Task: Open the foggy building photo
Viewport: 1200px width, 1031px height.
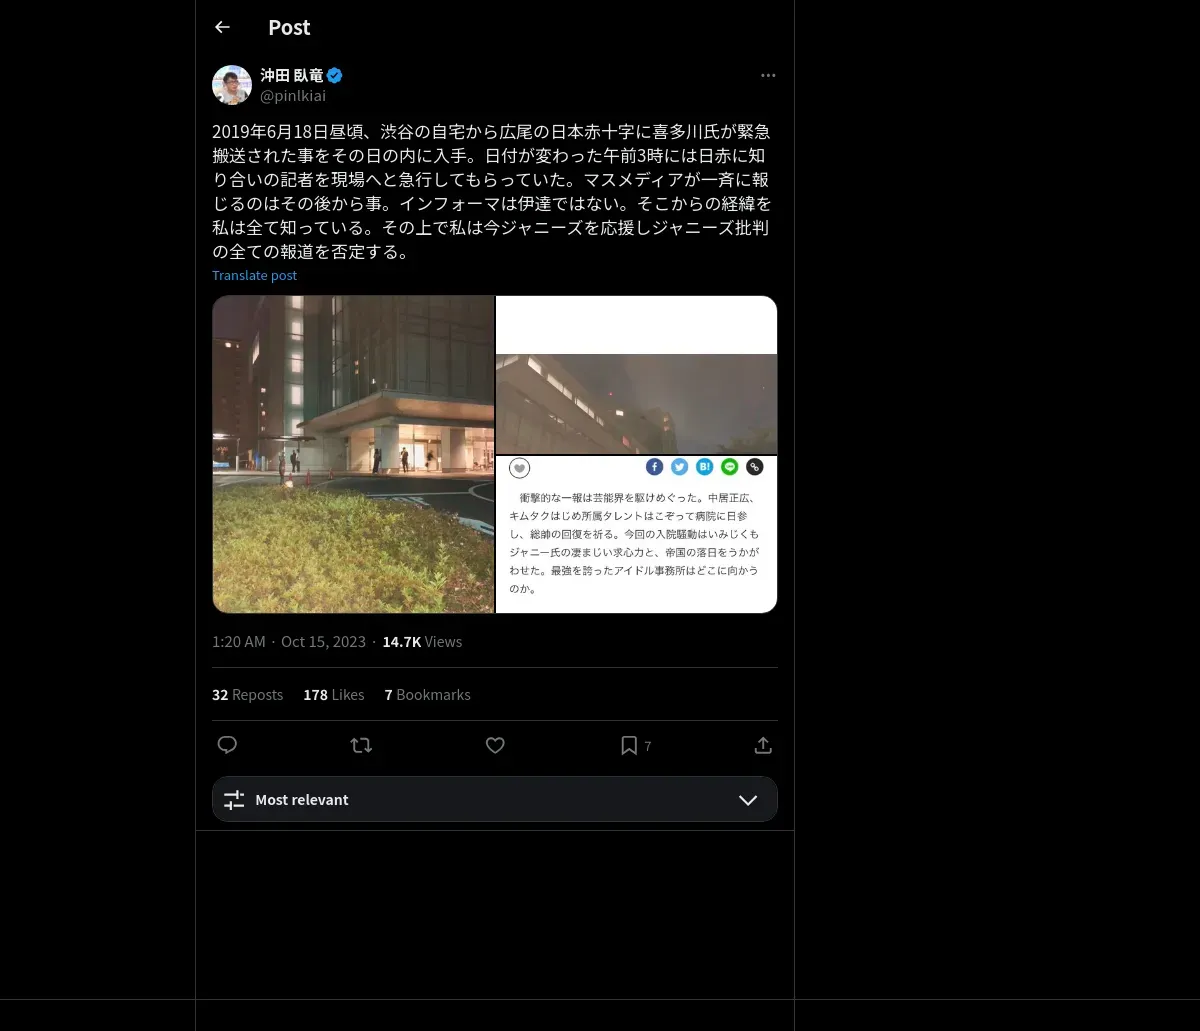Action: point(637,375)
